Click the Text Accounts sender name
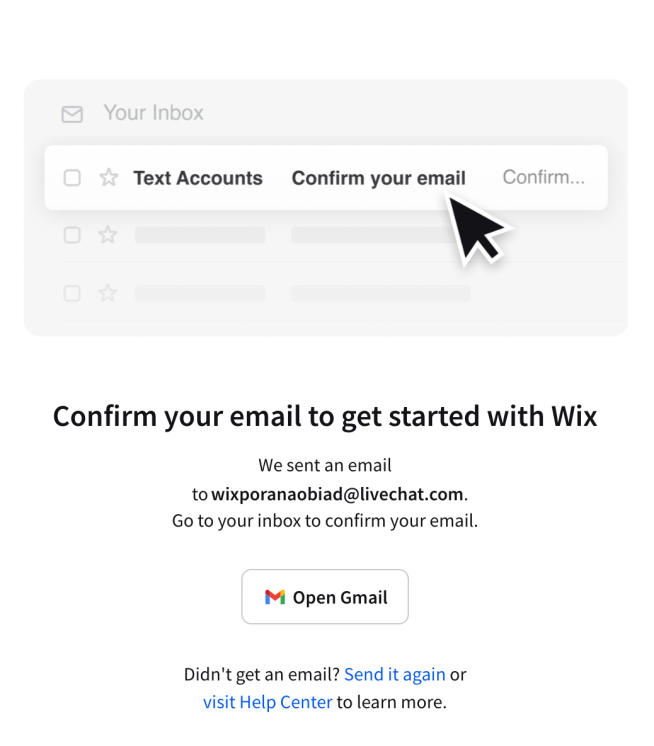The image size is (654, 746). tap(198, 178)
